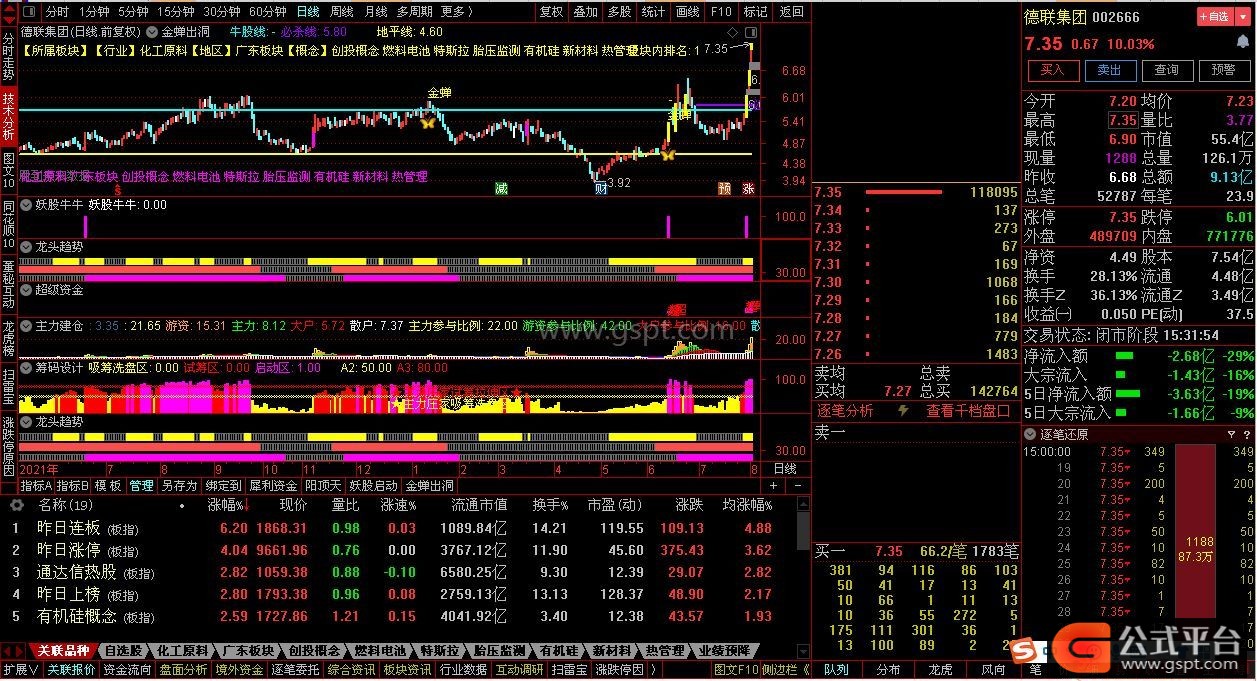The height and width of the screenshot is (681, 1257).
Task: Click the 买入 buy button
Action: coord(1052,70)
